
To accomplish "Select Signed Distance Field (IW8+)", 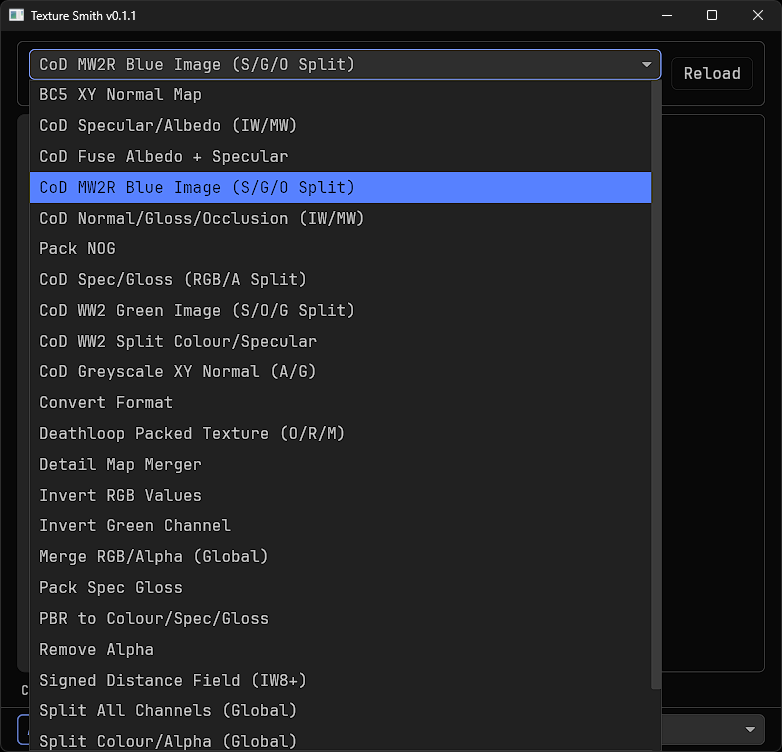I will point(341,681).
